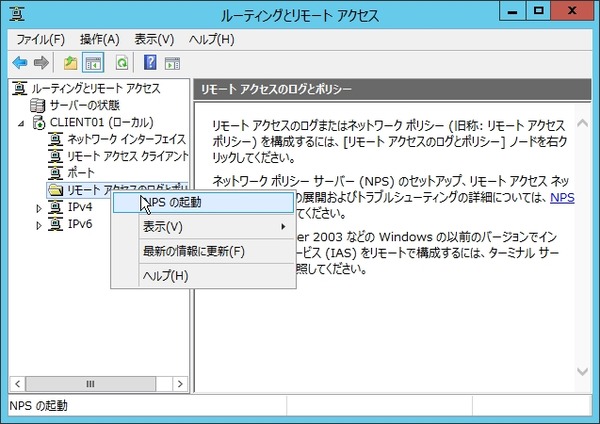Collapse the CLIENT01 (ローカル) tree node

[21, 123]
